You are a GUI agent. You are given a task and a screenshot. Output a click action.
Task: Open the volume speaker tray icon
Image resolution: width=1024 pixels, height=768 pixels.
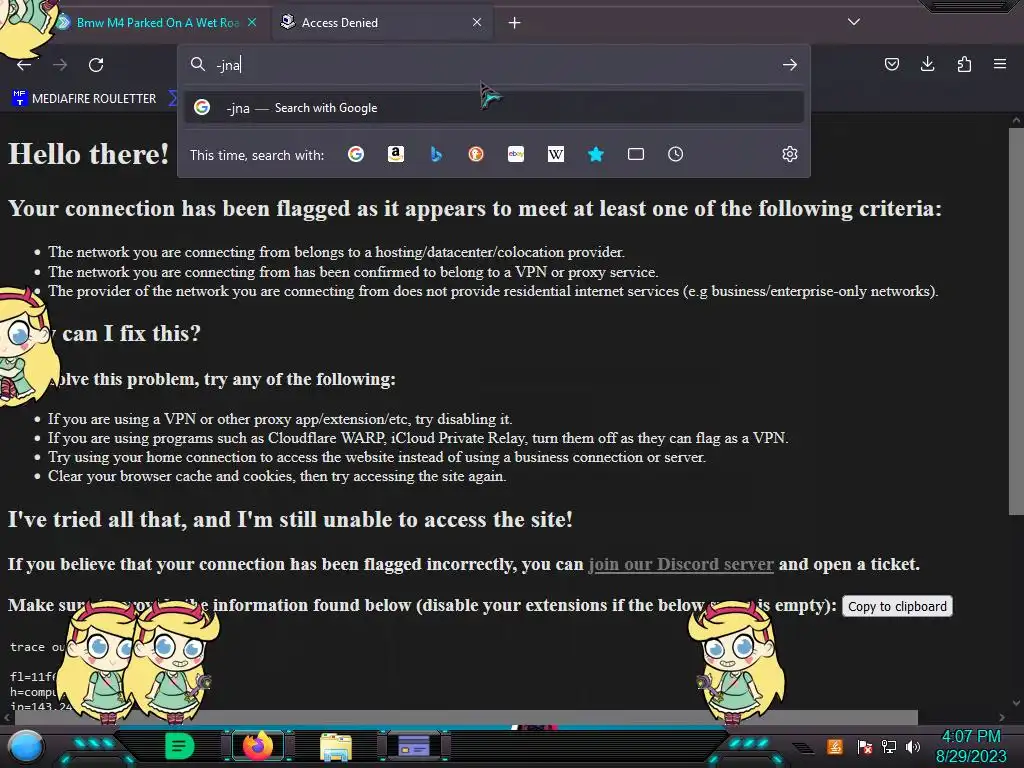pyautogui.click(x=912, y=746)
